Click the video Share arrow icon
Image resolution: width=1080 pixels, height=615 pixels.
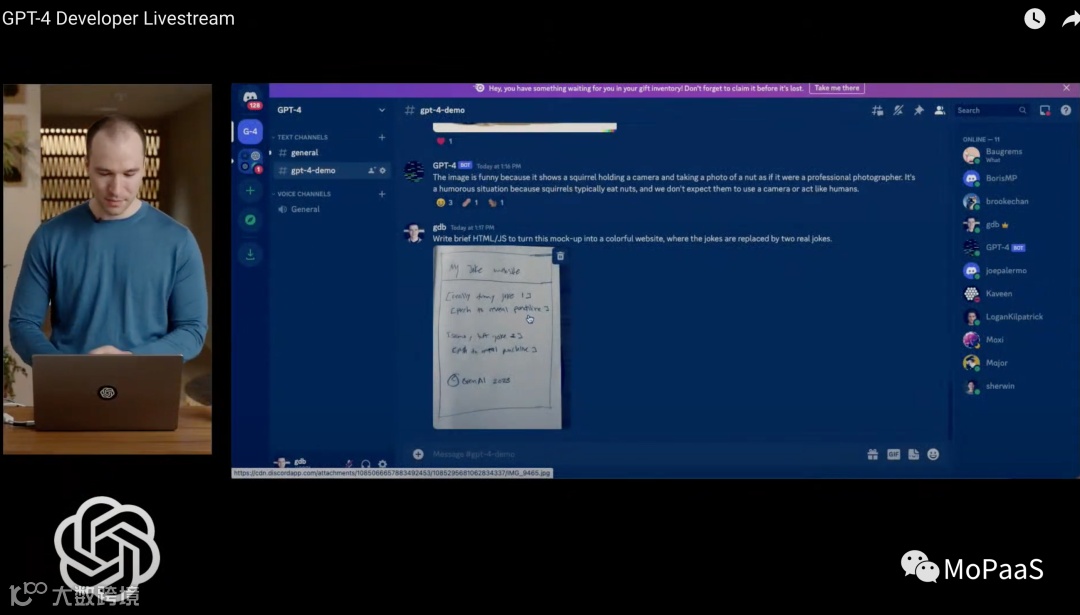click(x=1071, y=19)
